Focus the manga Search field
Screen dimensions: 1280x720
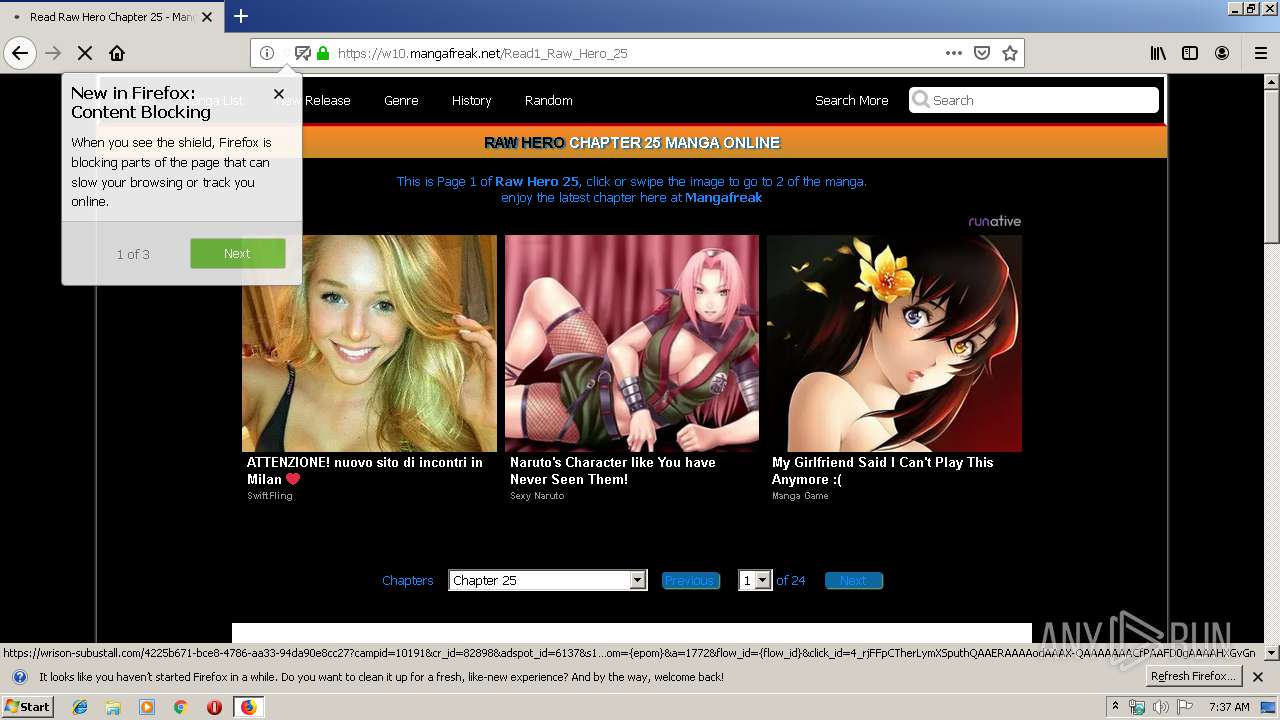pyautogui.click(x=1034, y=100)
